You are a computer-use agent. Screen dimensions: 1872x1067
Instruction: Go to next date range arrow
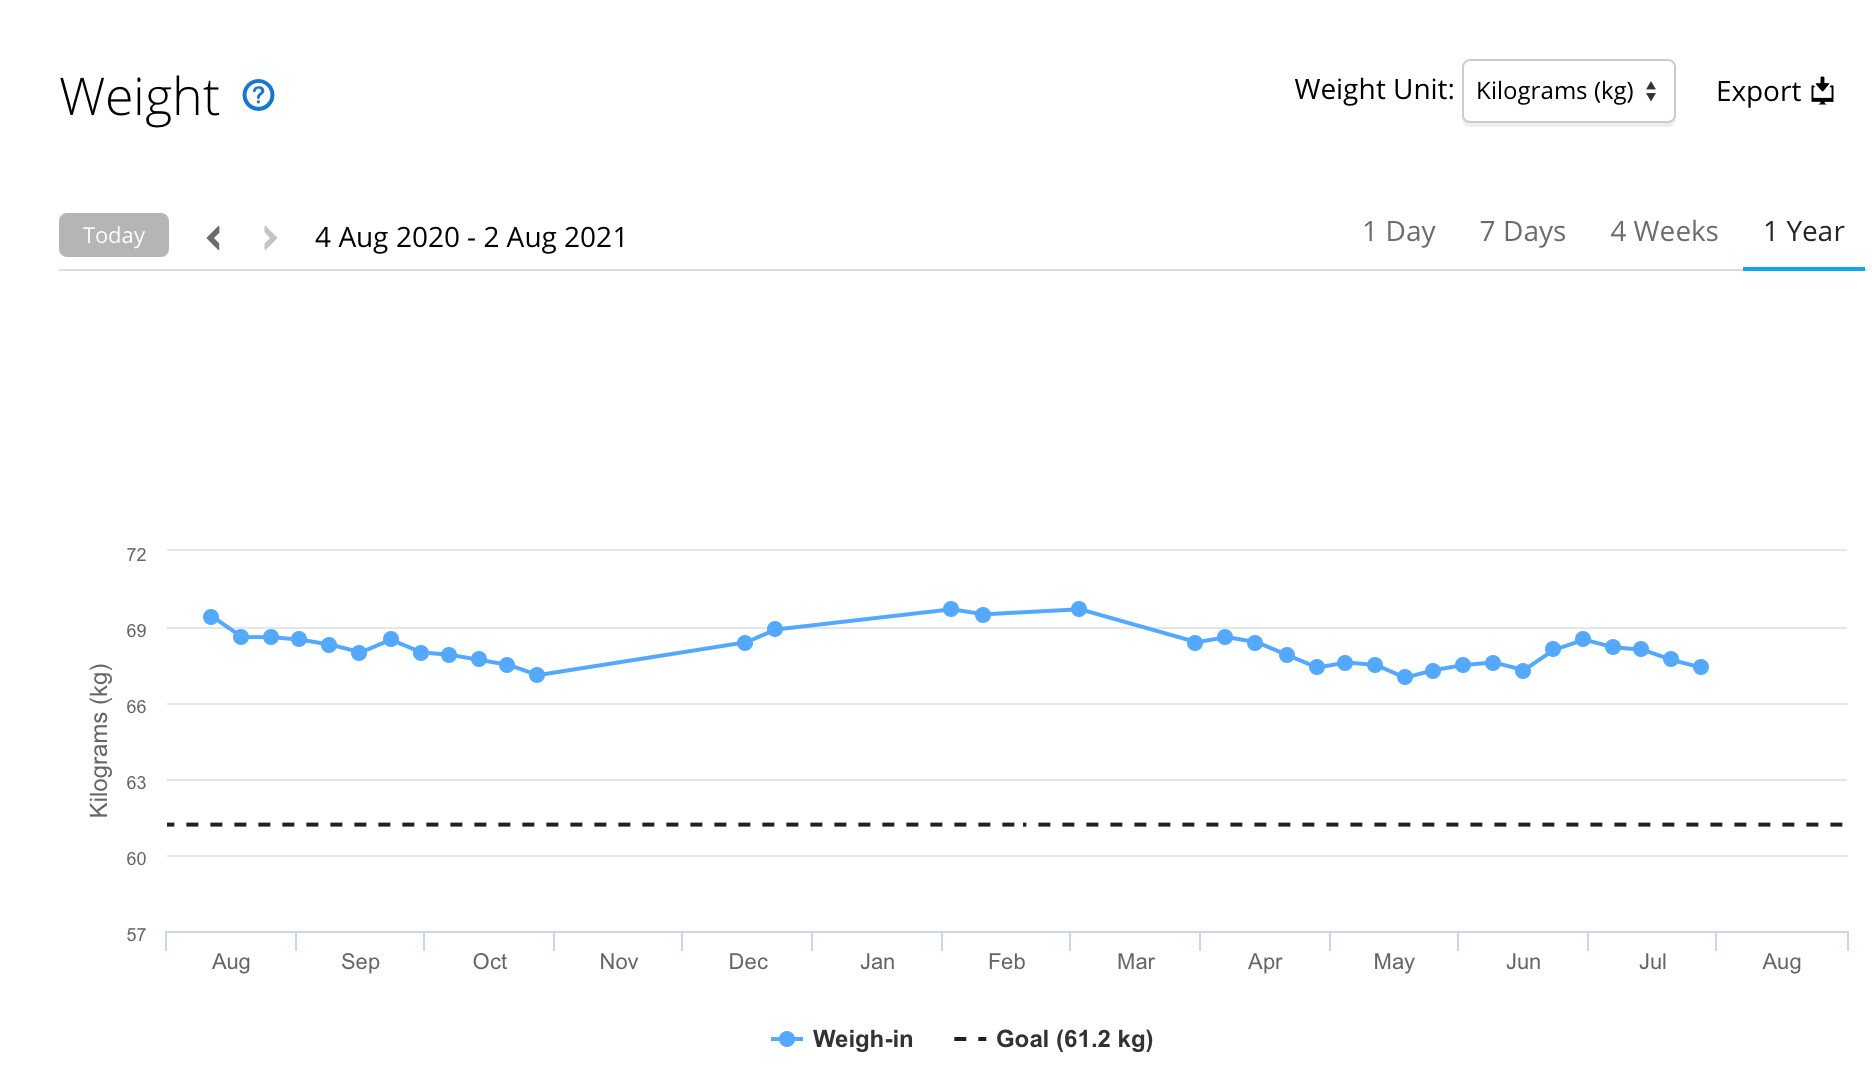[269, 237]
